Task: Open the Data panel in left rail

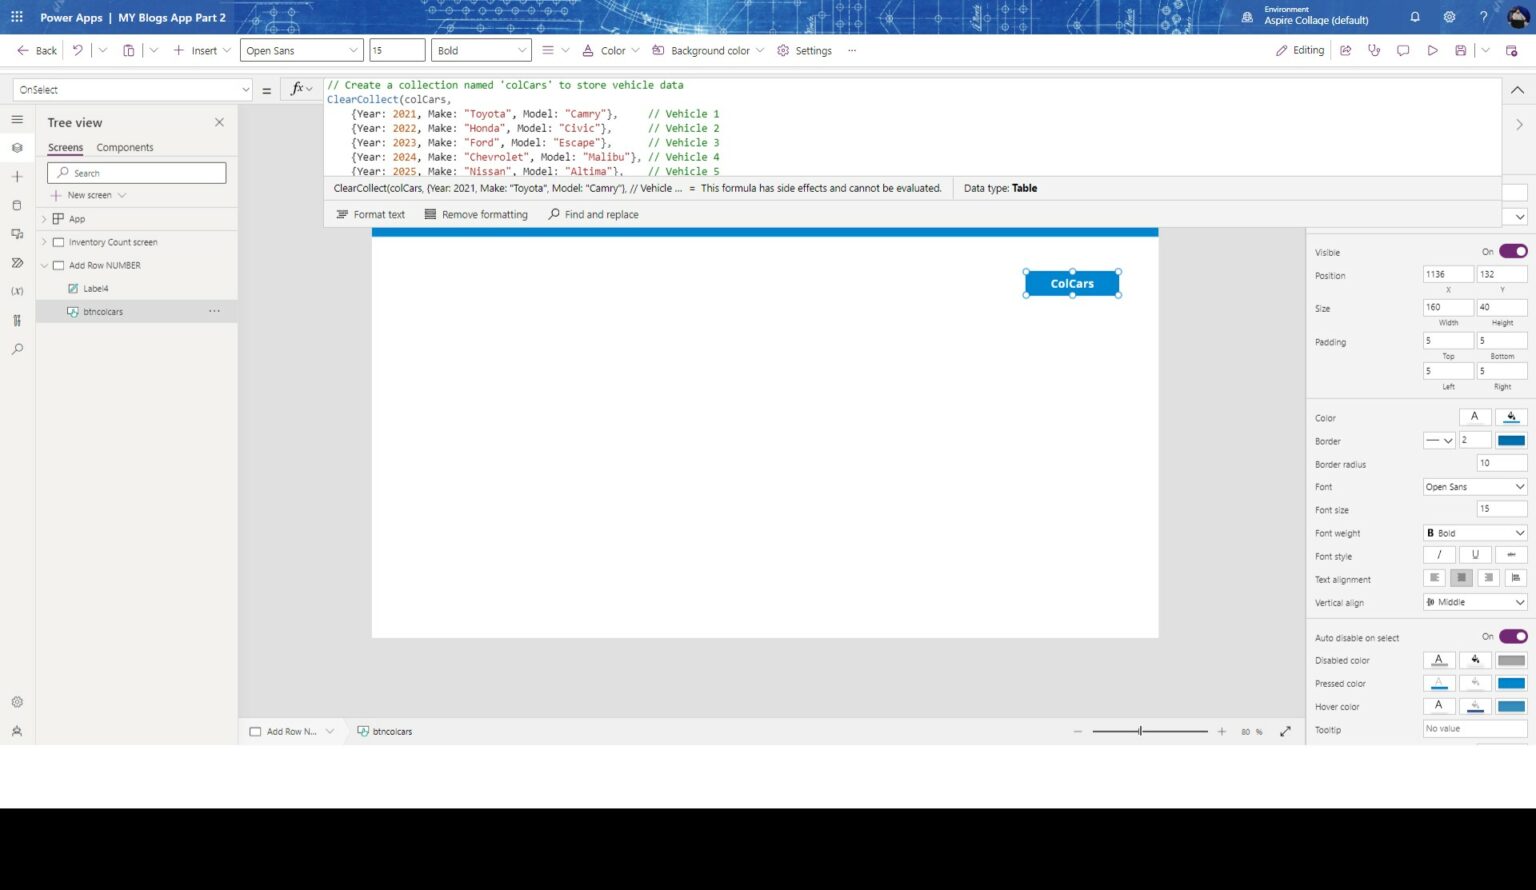Action: pos(16,205)
